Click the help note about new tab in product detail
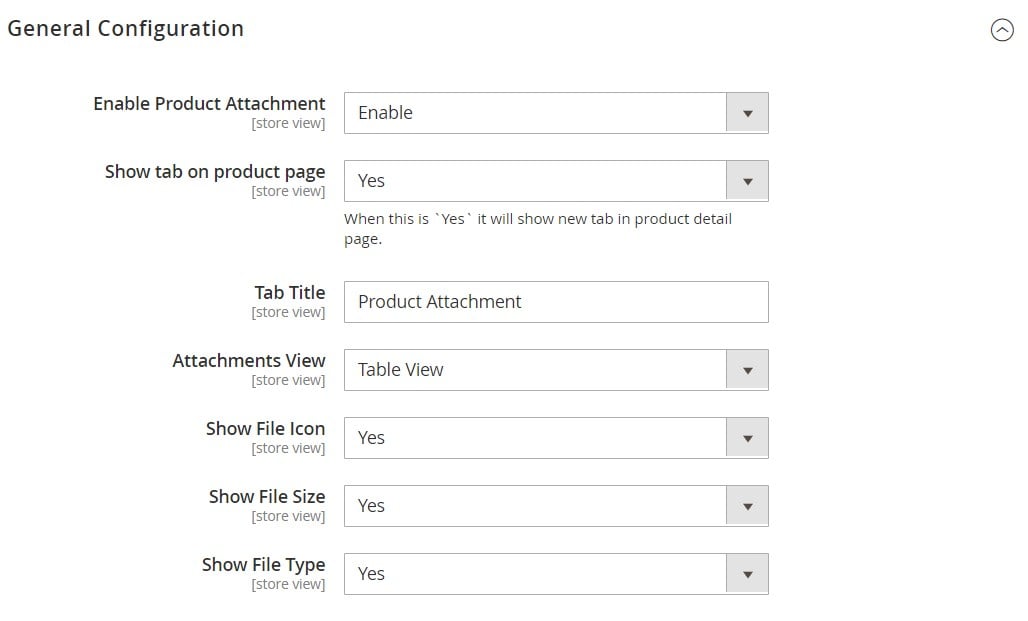 coord(538,229)
